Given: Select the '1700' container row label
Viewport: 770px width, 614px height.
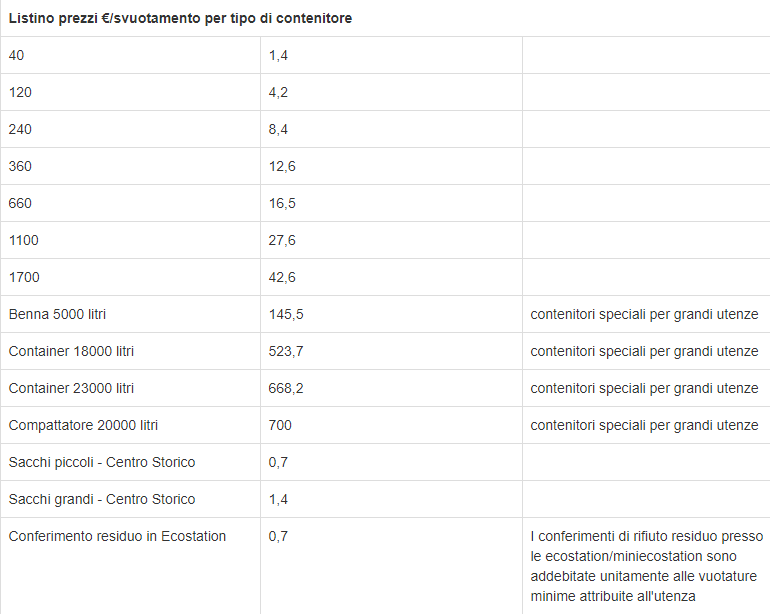Looking at the screenshot, I should 24,277.
